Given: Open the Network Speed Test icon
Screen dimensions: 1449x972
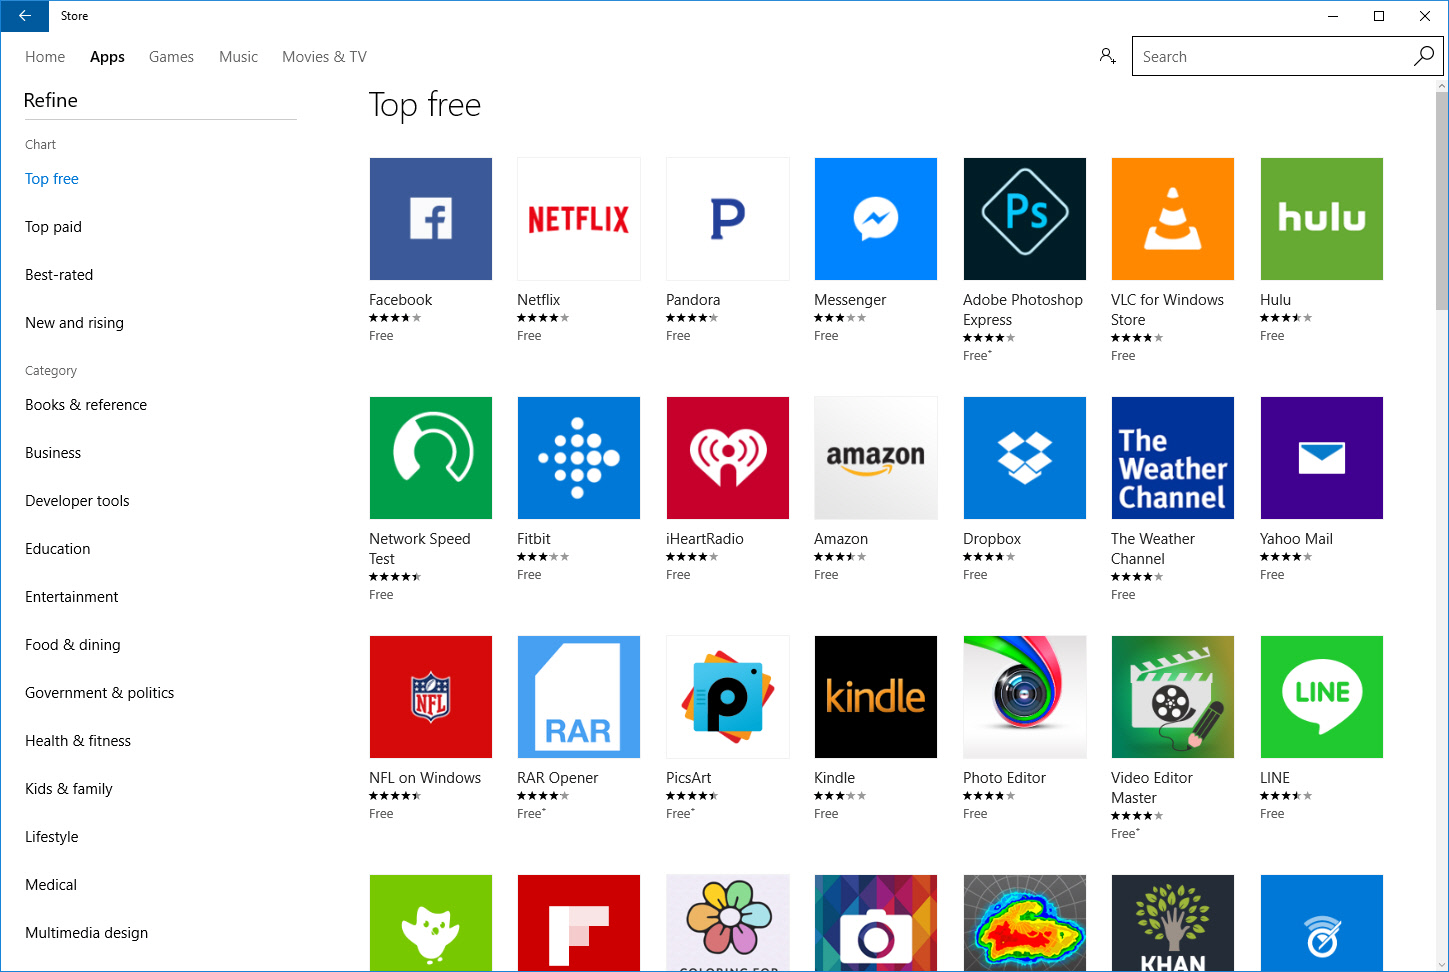Looking at the screenshot, I should pos(431,458).
